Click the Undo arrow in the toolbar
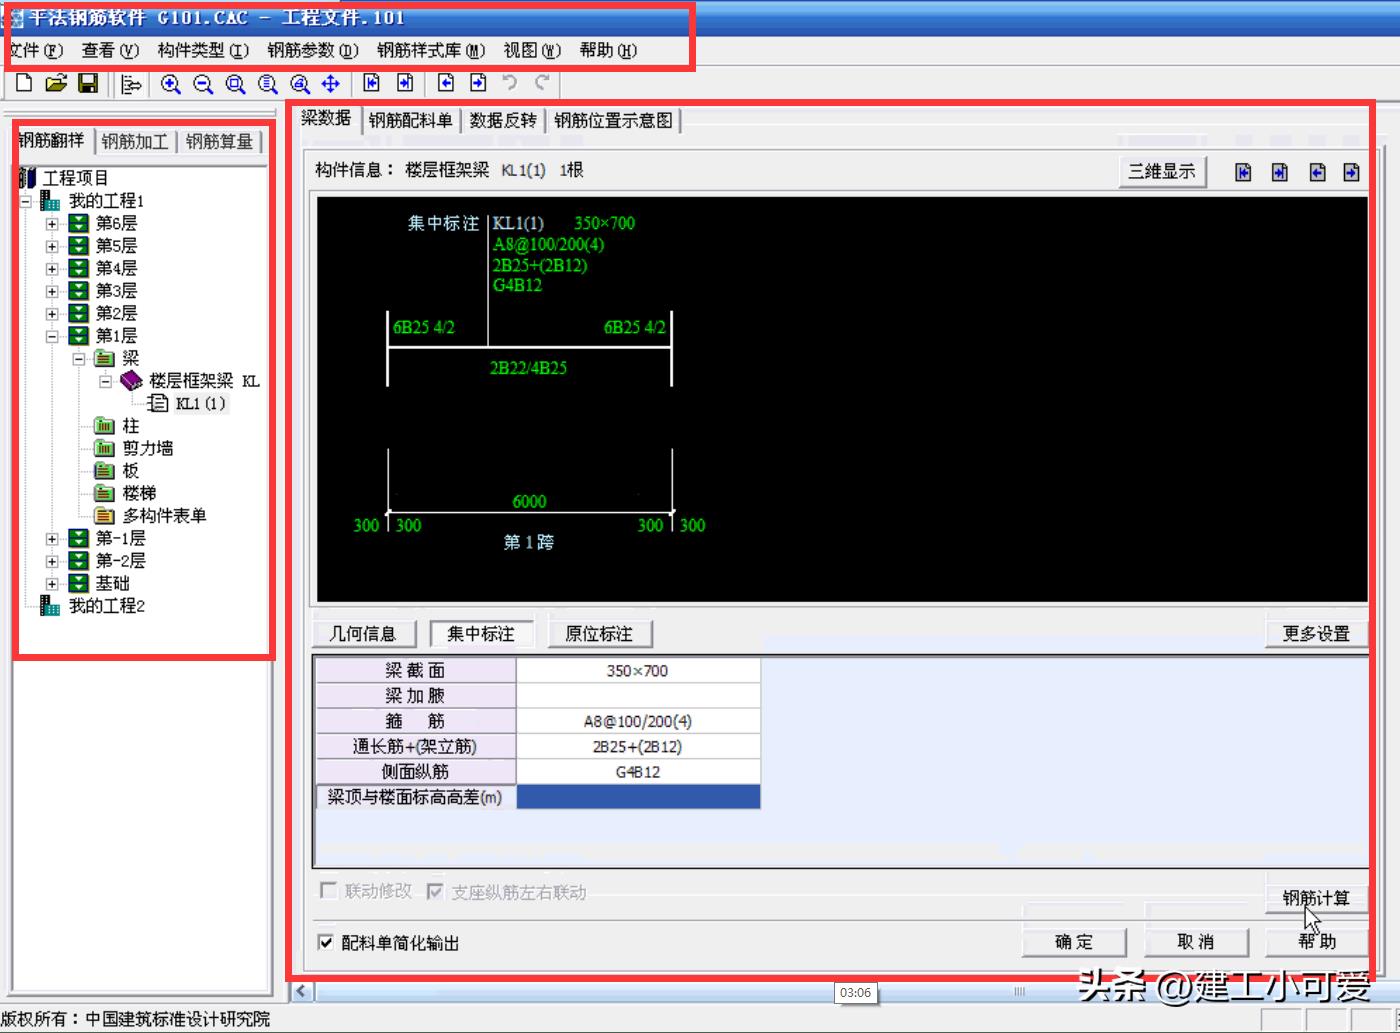This screenshot has height=1033, width=1400. pyautogui.click(x=510, y=84)
